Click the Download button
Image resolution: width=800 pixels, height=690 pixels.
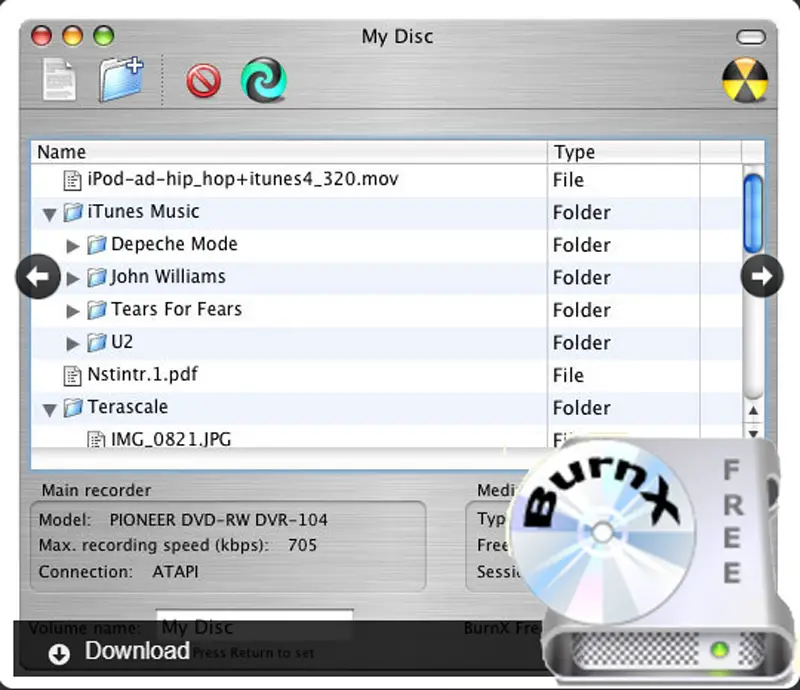[119, 651]
